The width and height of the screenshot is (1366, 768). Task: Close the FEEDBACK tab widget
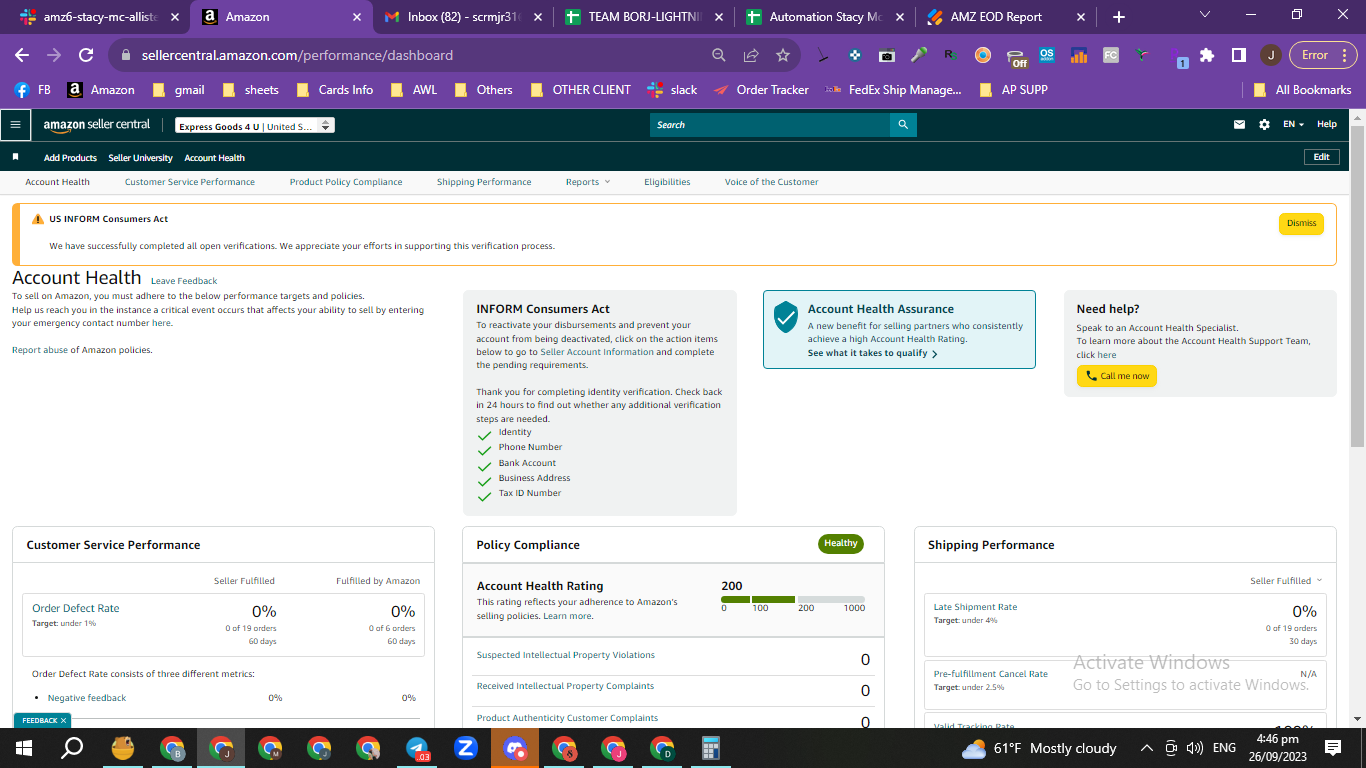pyautogui.click(x=64, y=720)
